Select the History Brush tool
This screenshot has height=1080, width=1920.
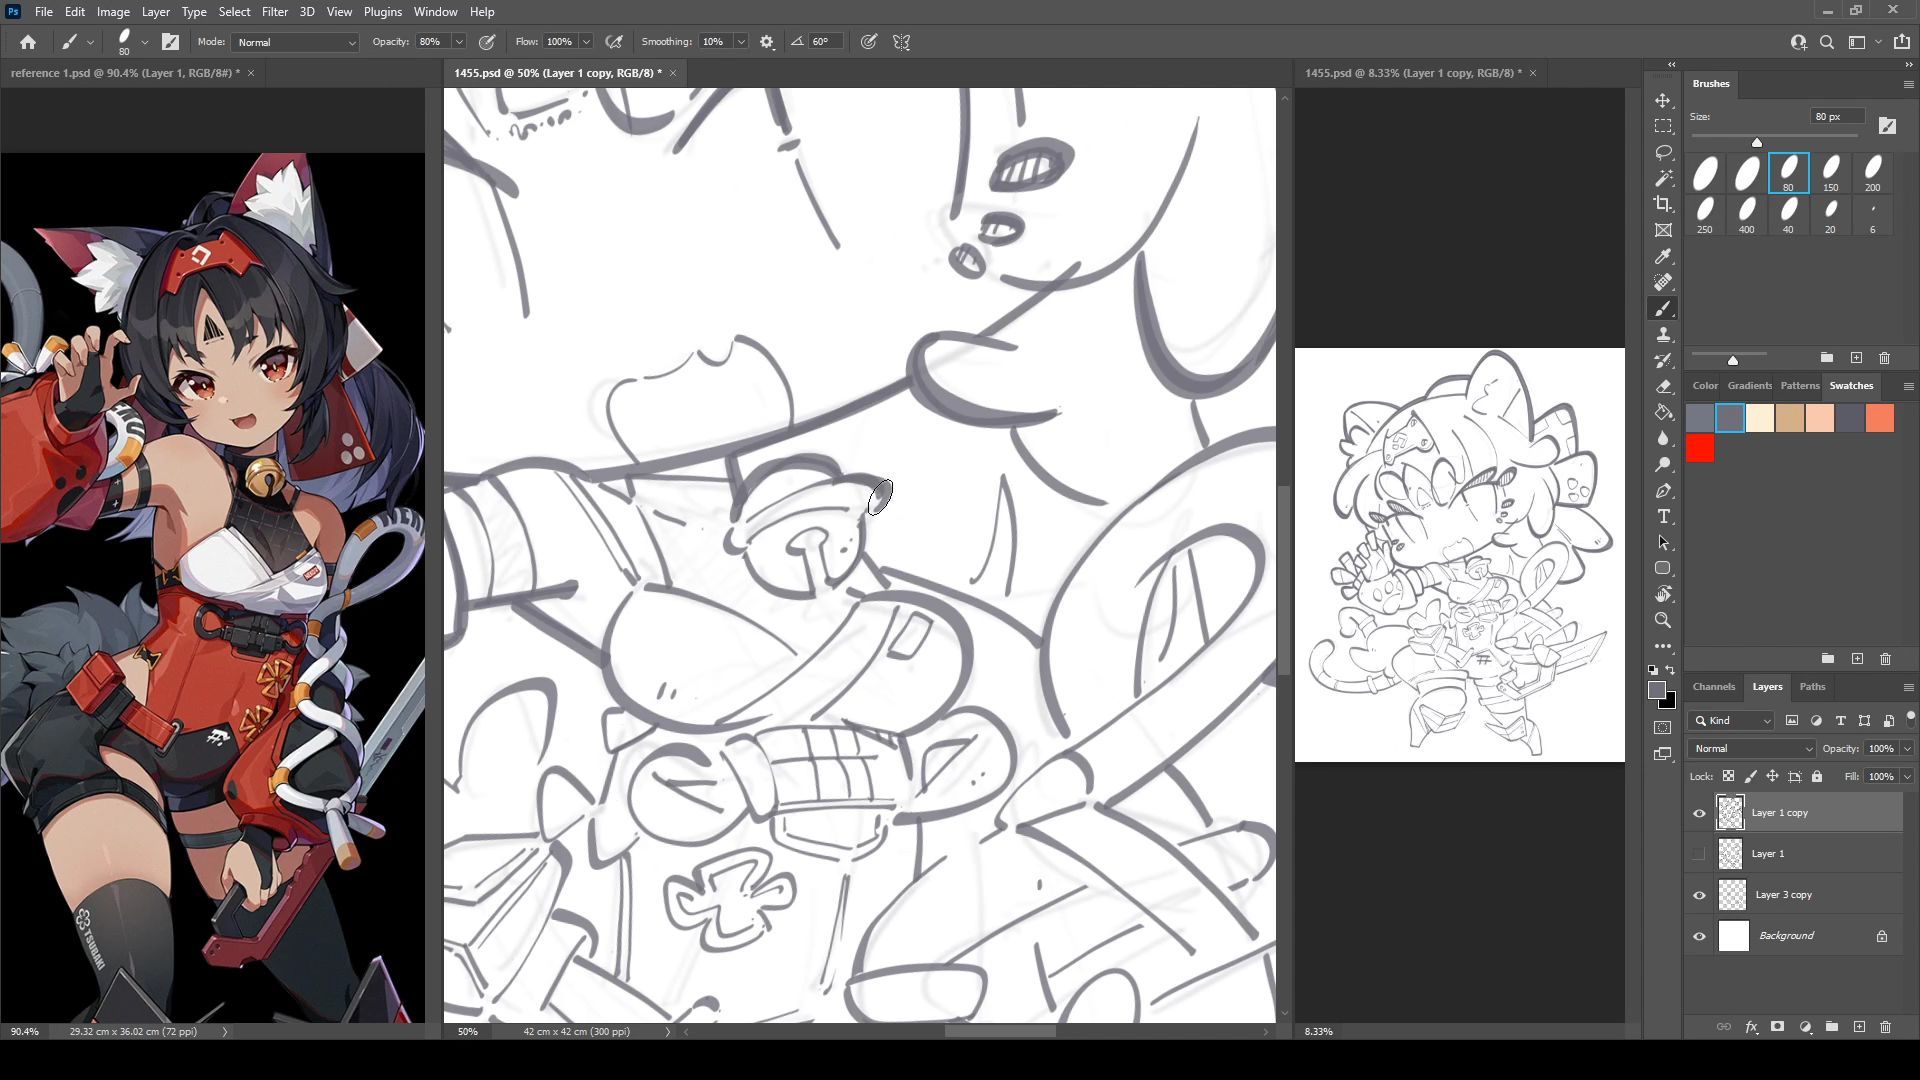pos(1663,361)
